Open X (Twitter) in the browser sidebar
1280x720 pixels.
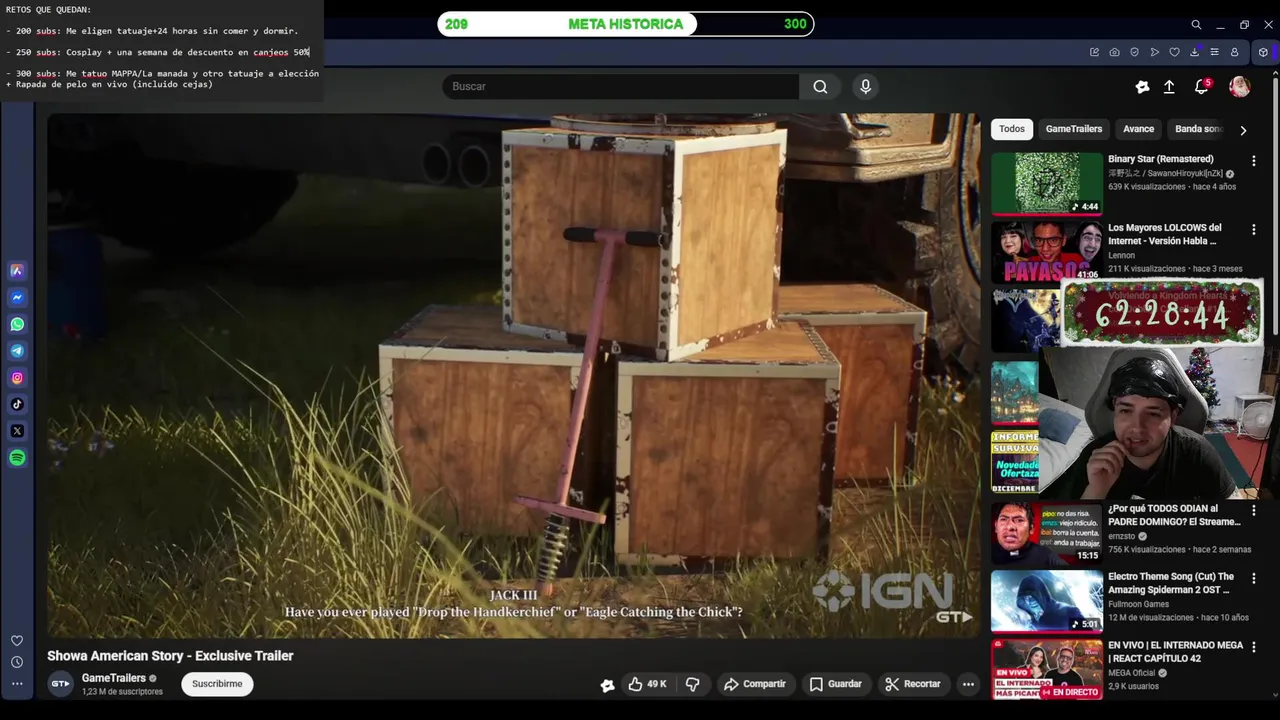(x=17, y=431)
